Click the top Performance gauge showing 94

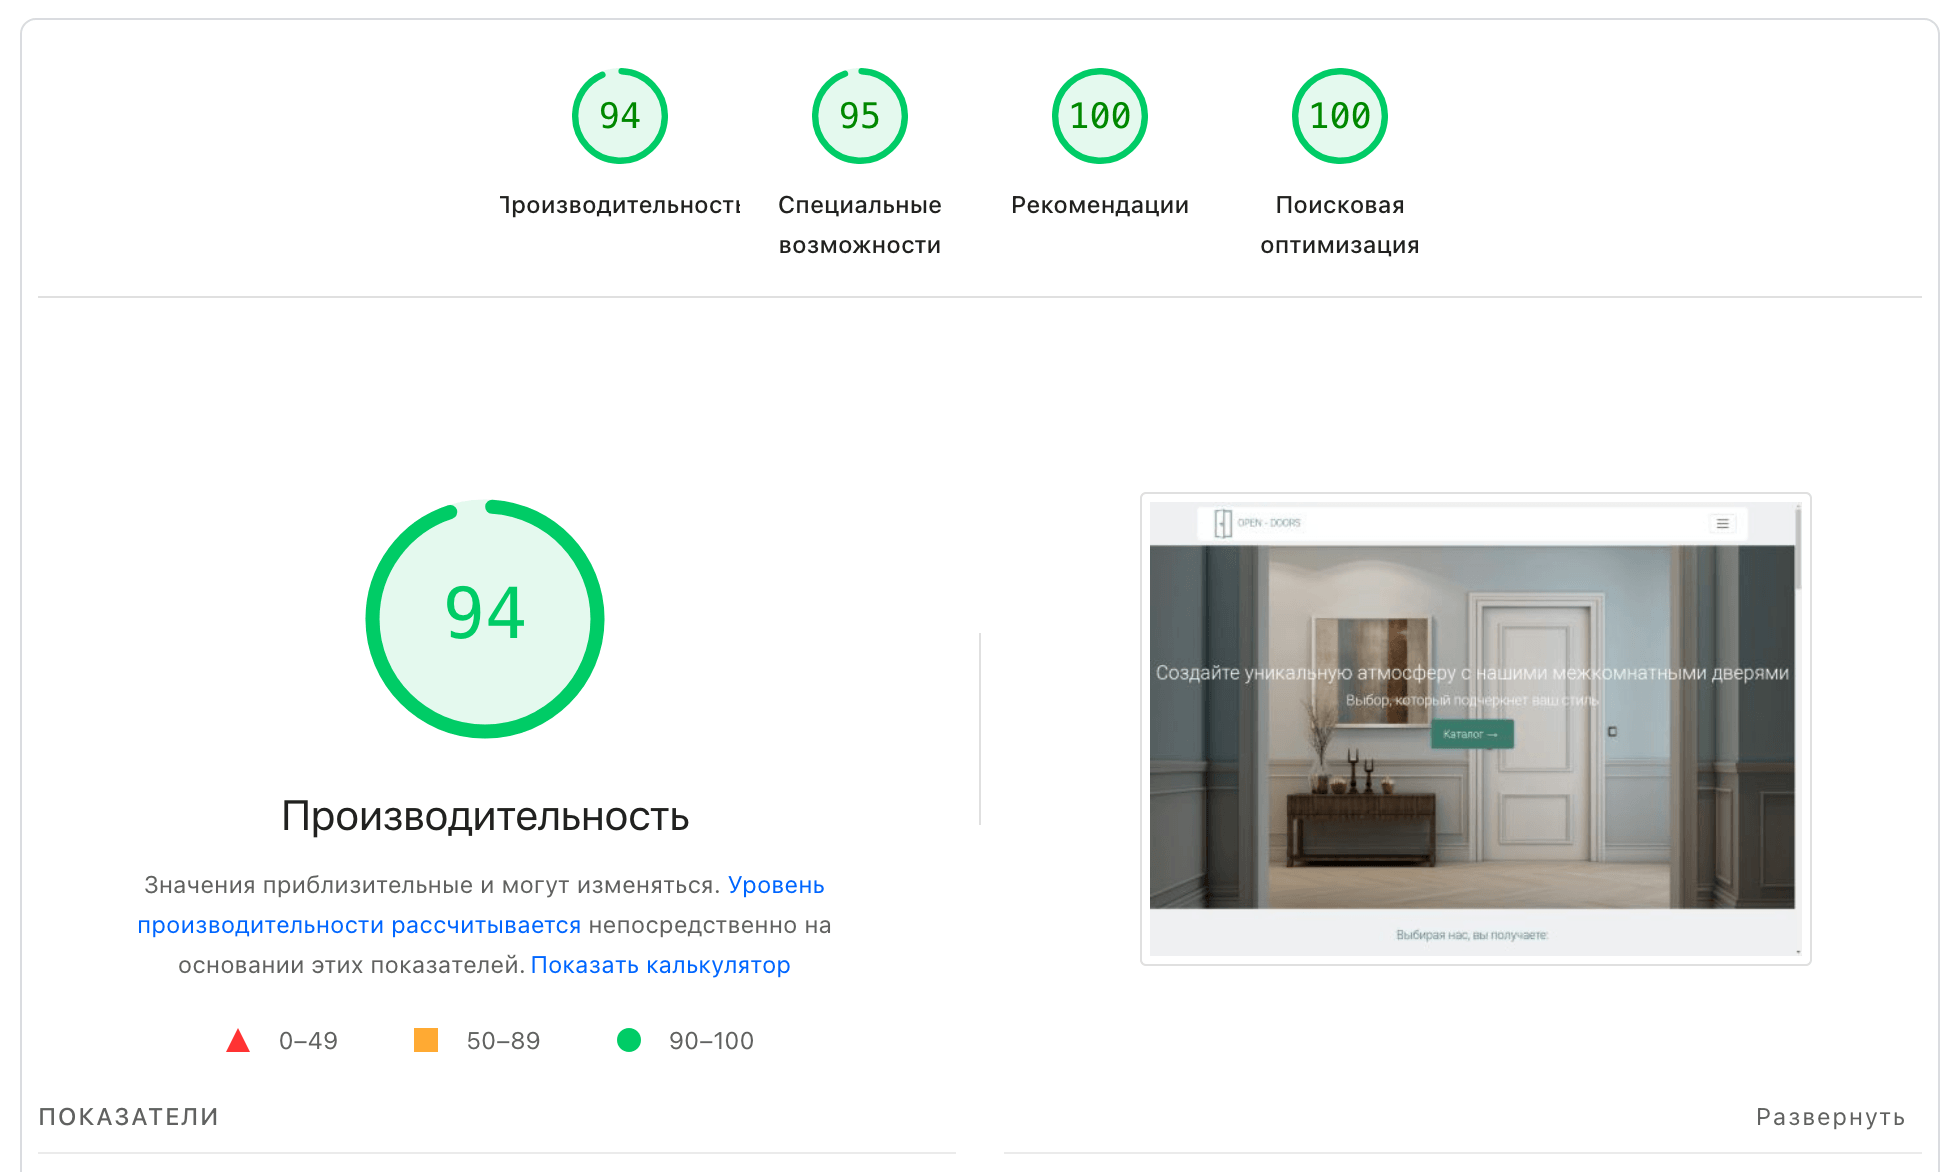point(619,116)
